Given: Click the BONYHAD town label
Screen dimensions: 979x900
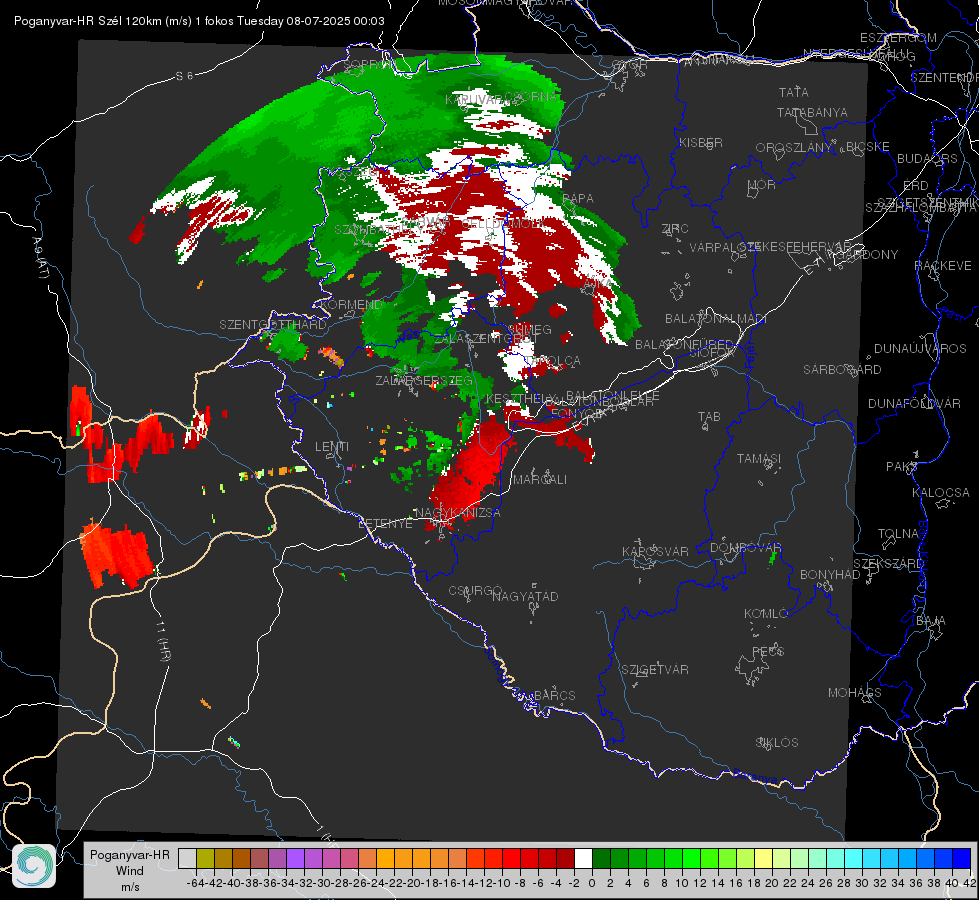Looking at the screenshot, I should [x=830, y=575].
